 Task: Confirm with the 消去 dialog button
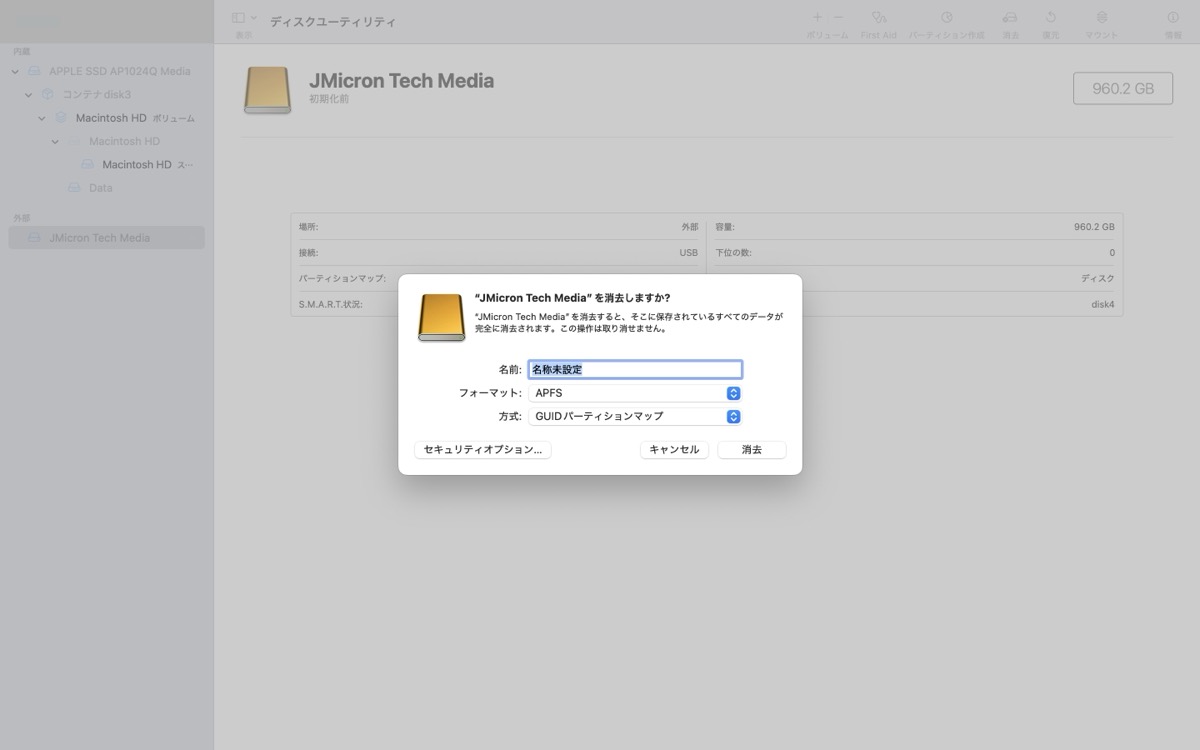(x=752, y=450)
